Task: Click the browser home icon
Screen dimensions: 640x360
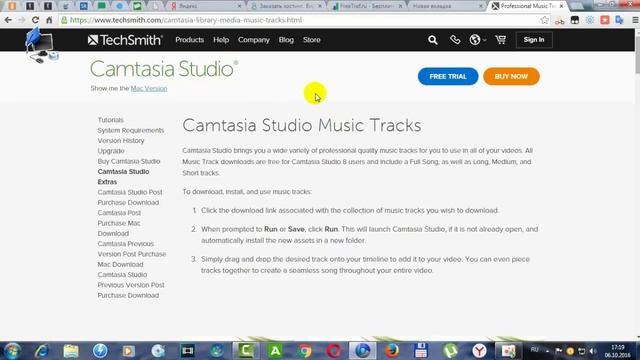Action: pos(49,20)
